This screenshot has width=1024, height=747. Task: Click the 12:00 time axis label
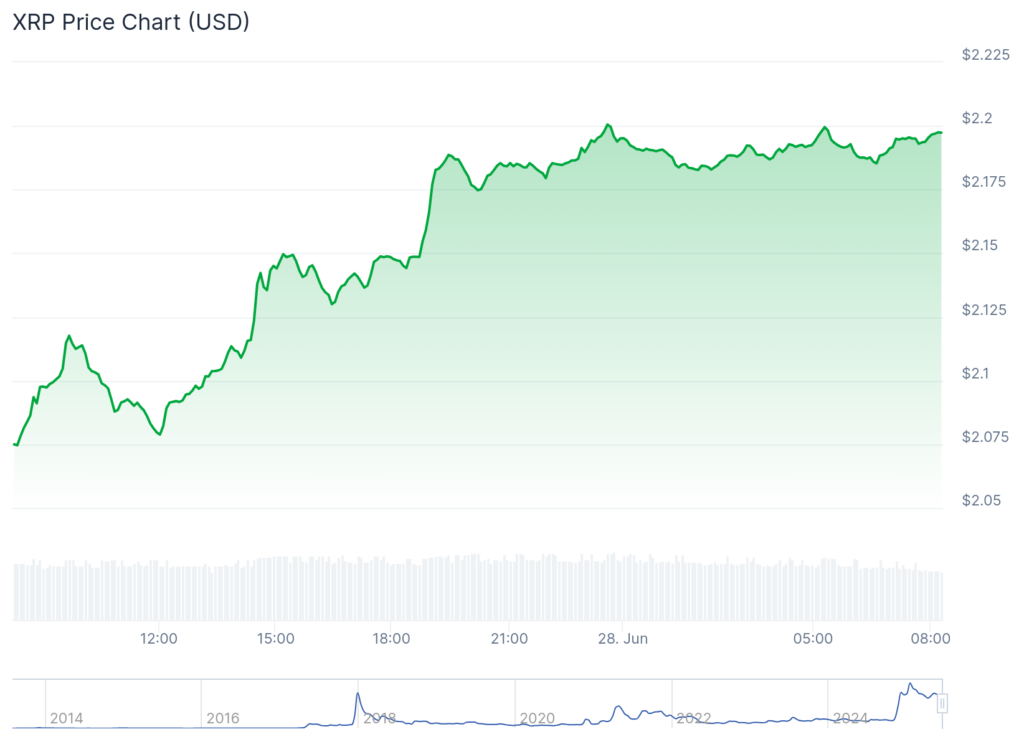159,638
